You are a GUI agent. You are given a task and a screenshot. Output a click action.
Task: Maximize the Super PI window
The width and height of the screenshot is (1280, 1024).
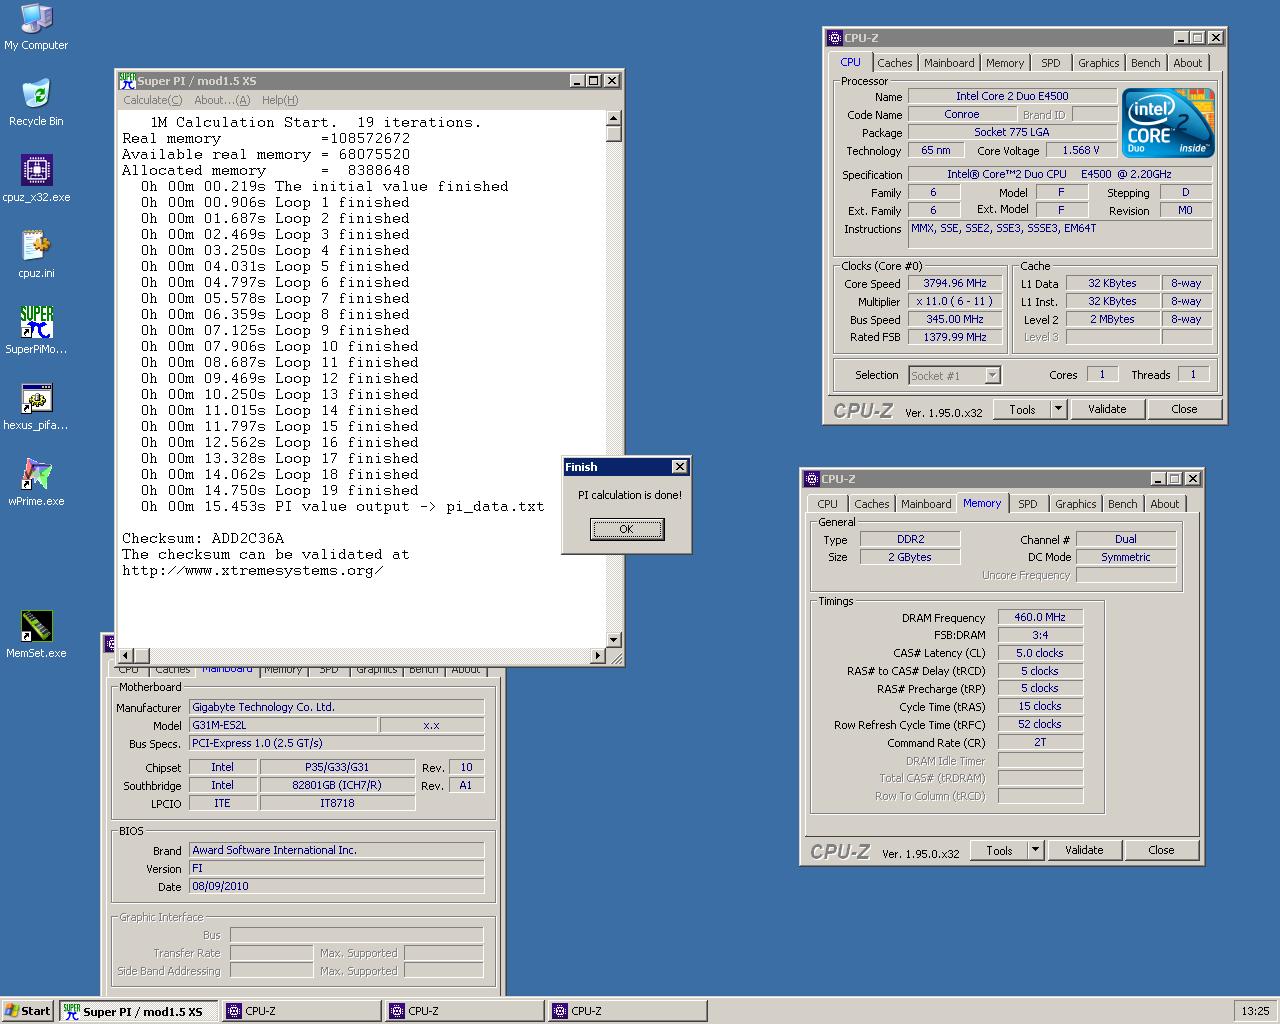click(594, 81)
